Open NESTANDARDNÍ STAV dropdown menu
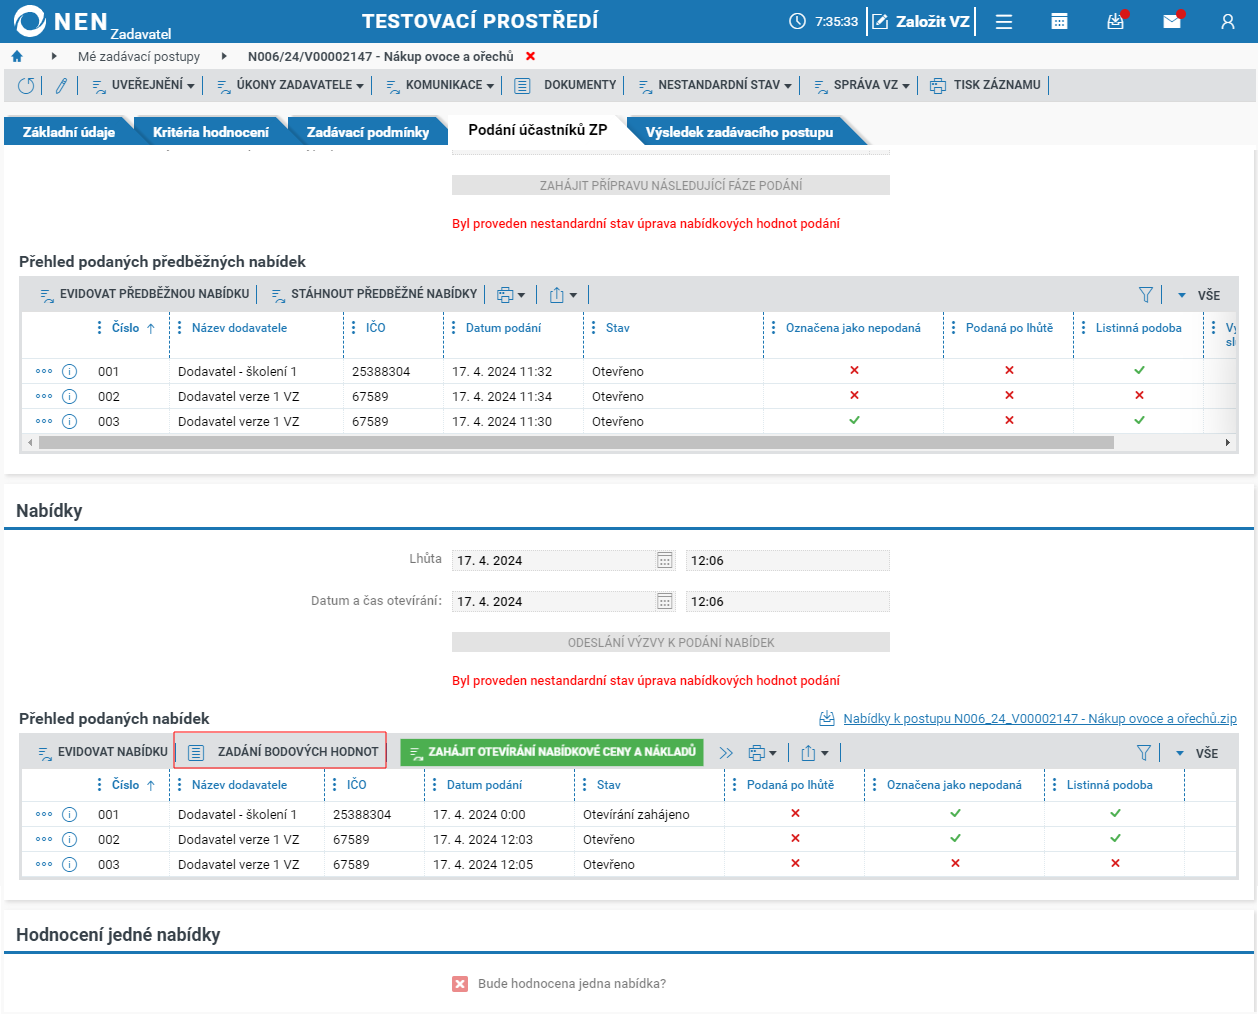 715,86
